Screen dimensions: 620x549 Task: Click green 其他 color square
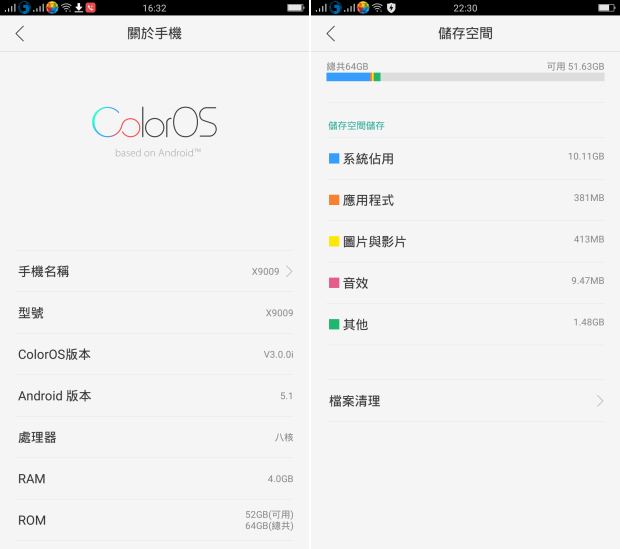tap(334, 324)
